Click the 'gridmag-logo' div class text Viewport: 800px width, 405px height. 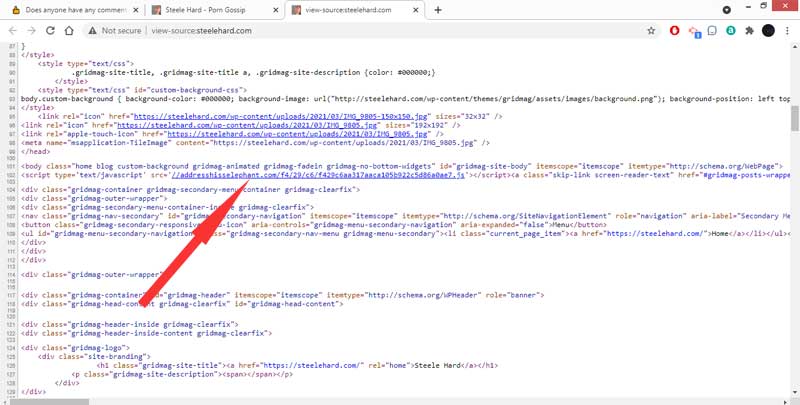click(x=96, y=347)
